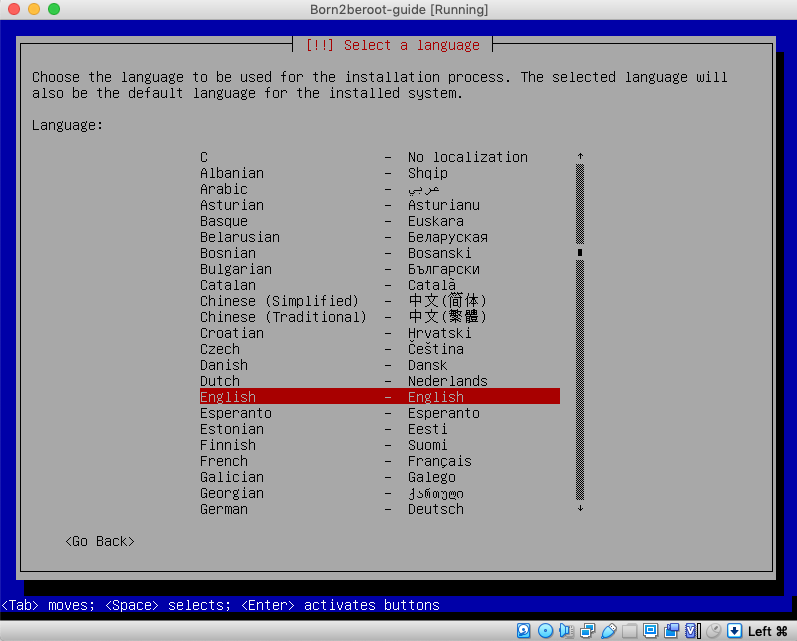The image size is (797, 641).
Task: Select Dutch in the language list
Action: [380, 381]
